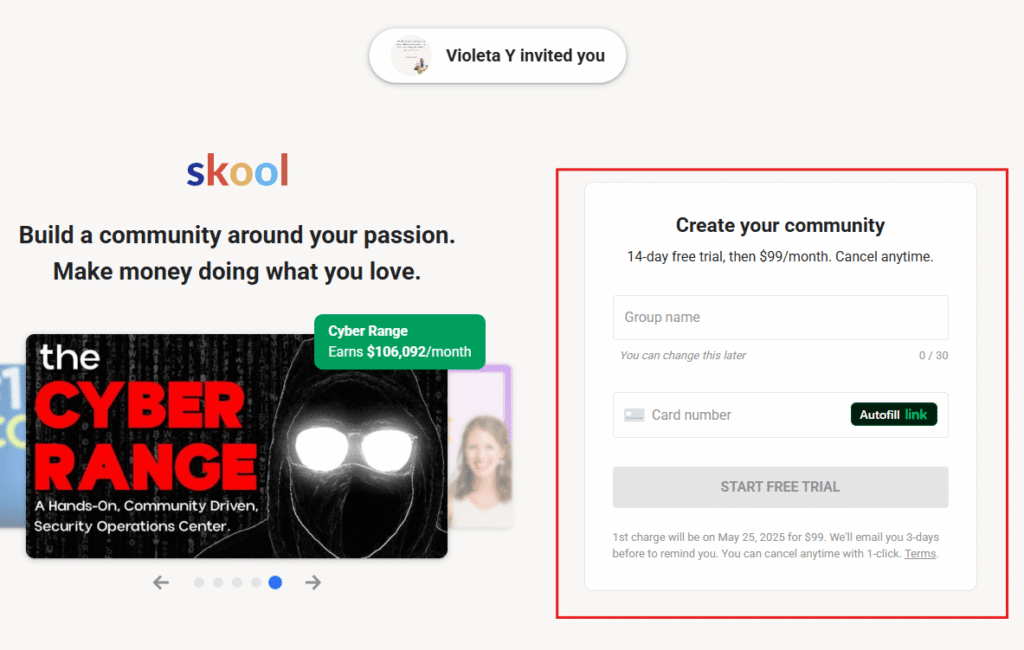Click the partially hidden woman's photo card
The width and height of the screenshot is (1024, 650).
[x=481, y=447]
